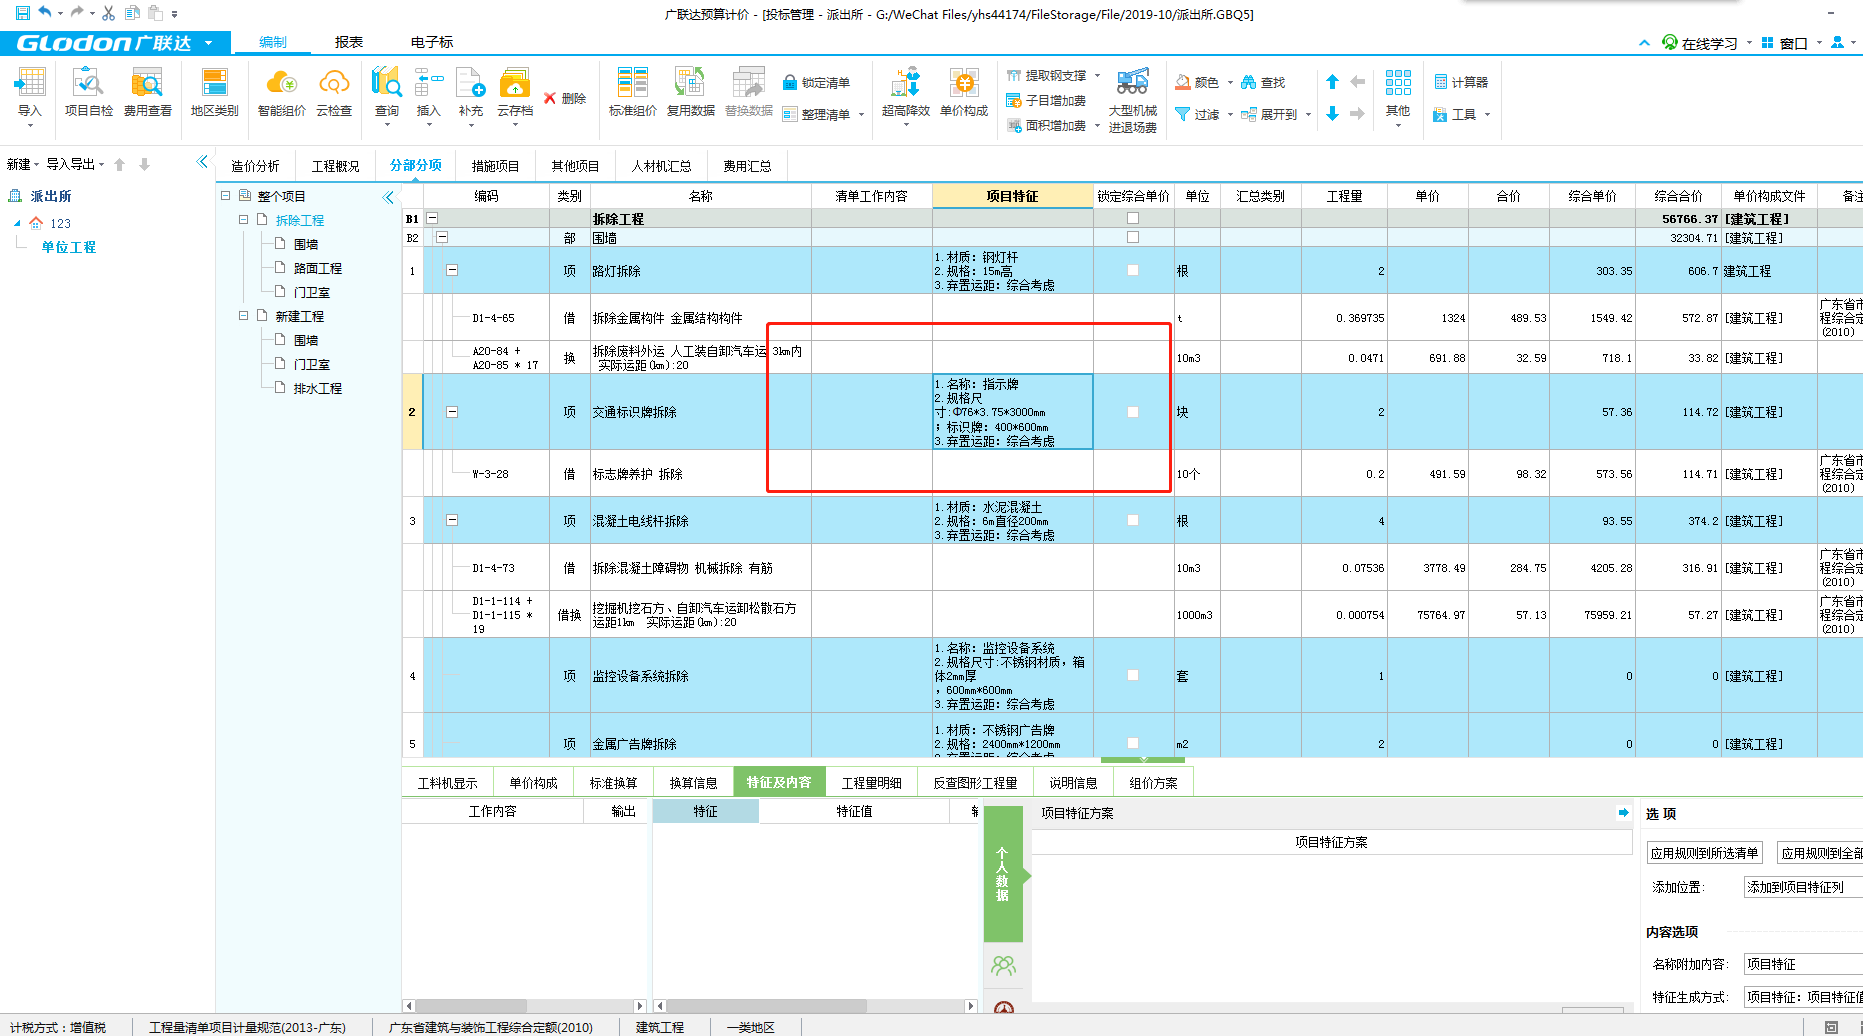This screenshot has height=1036, width=1863.
Task: Collapse the 拆除工程 tree node
Action: pos(243,219)
